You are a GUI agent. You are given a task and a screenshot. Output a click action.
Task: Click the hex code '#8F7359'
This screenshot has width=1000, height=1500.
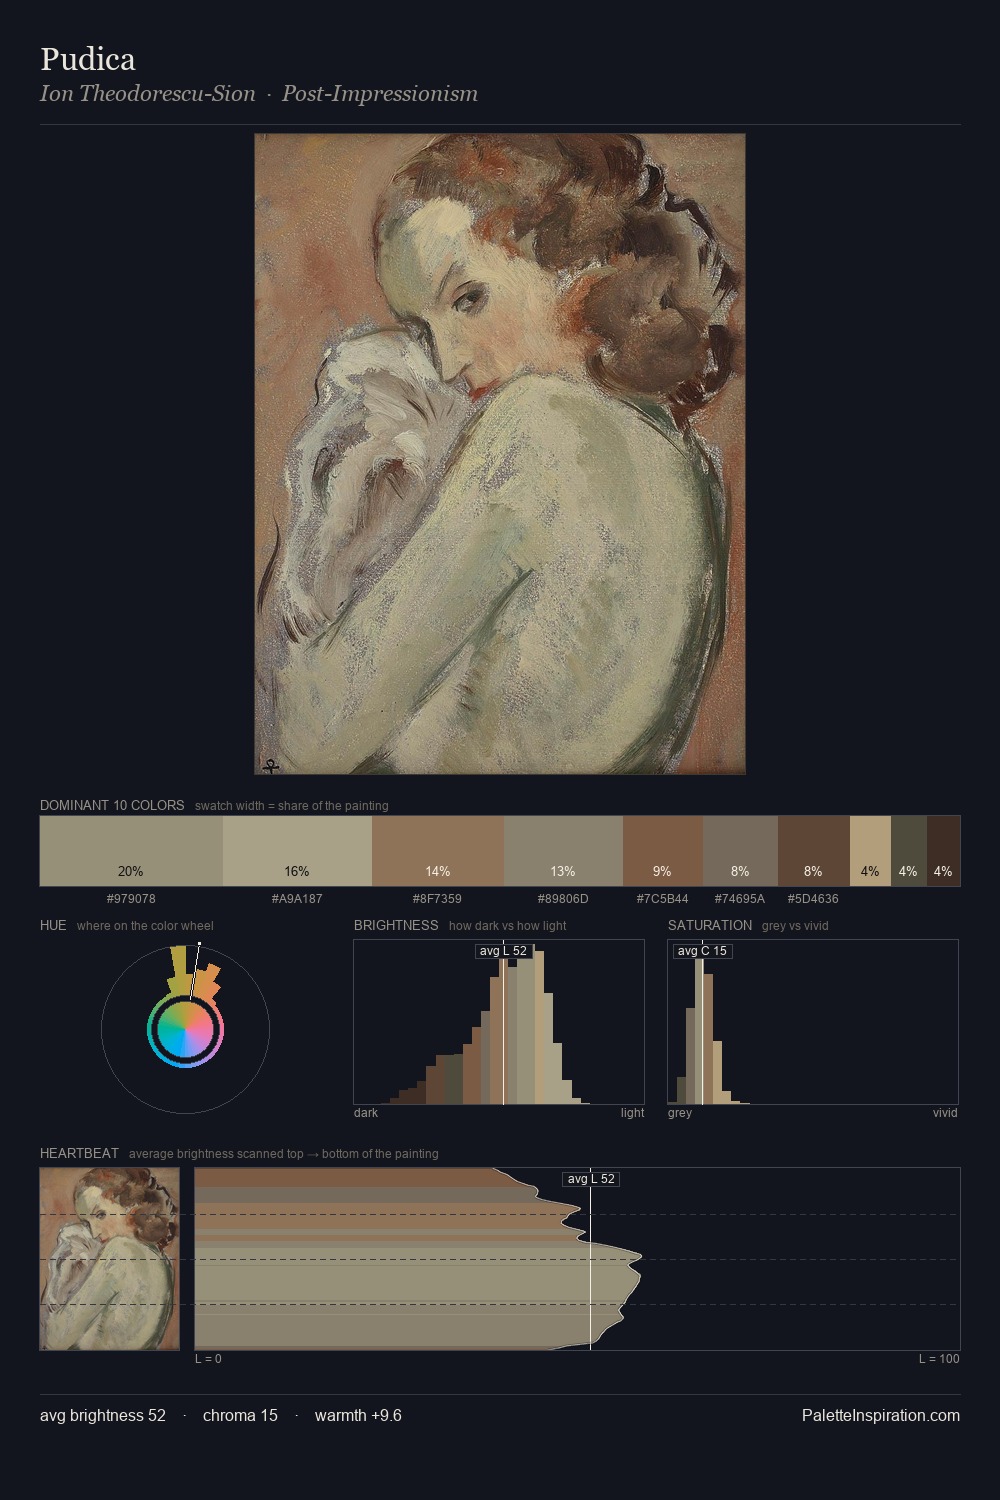point(438,899)
